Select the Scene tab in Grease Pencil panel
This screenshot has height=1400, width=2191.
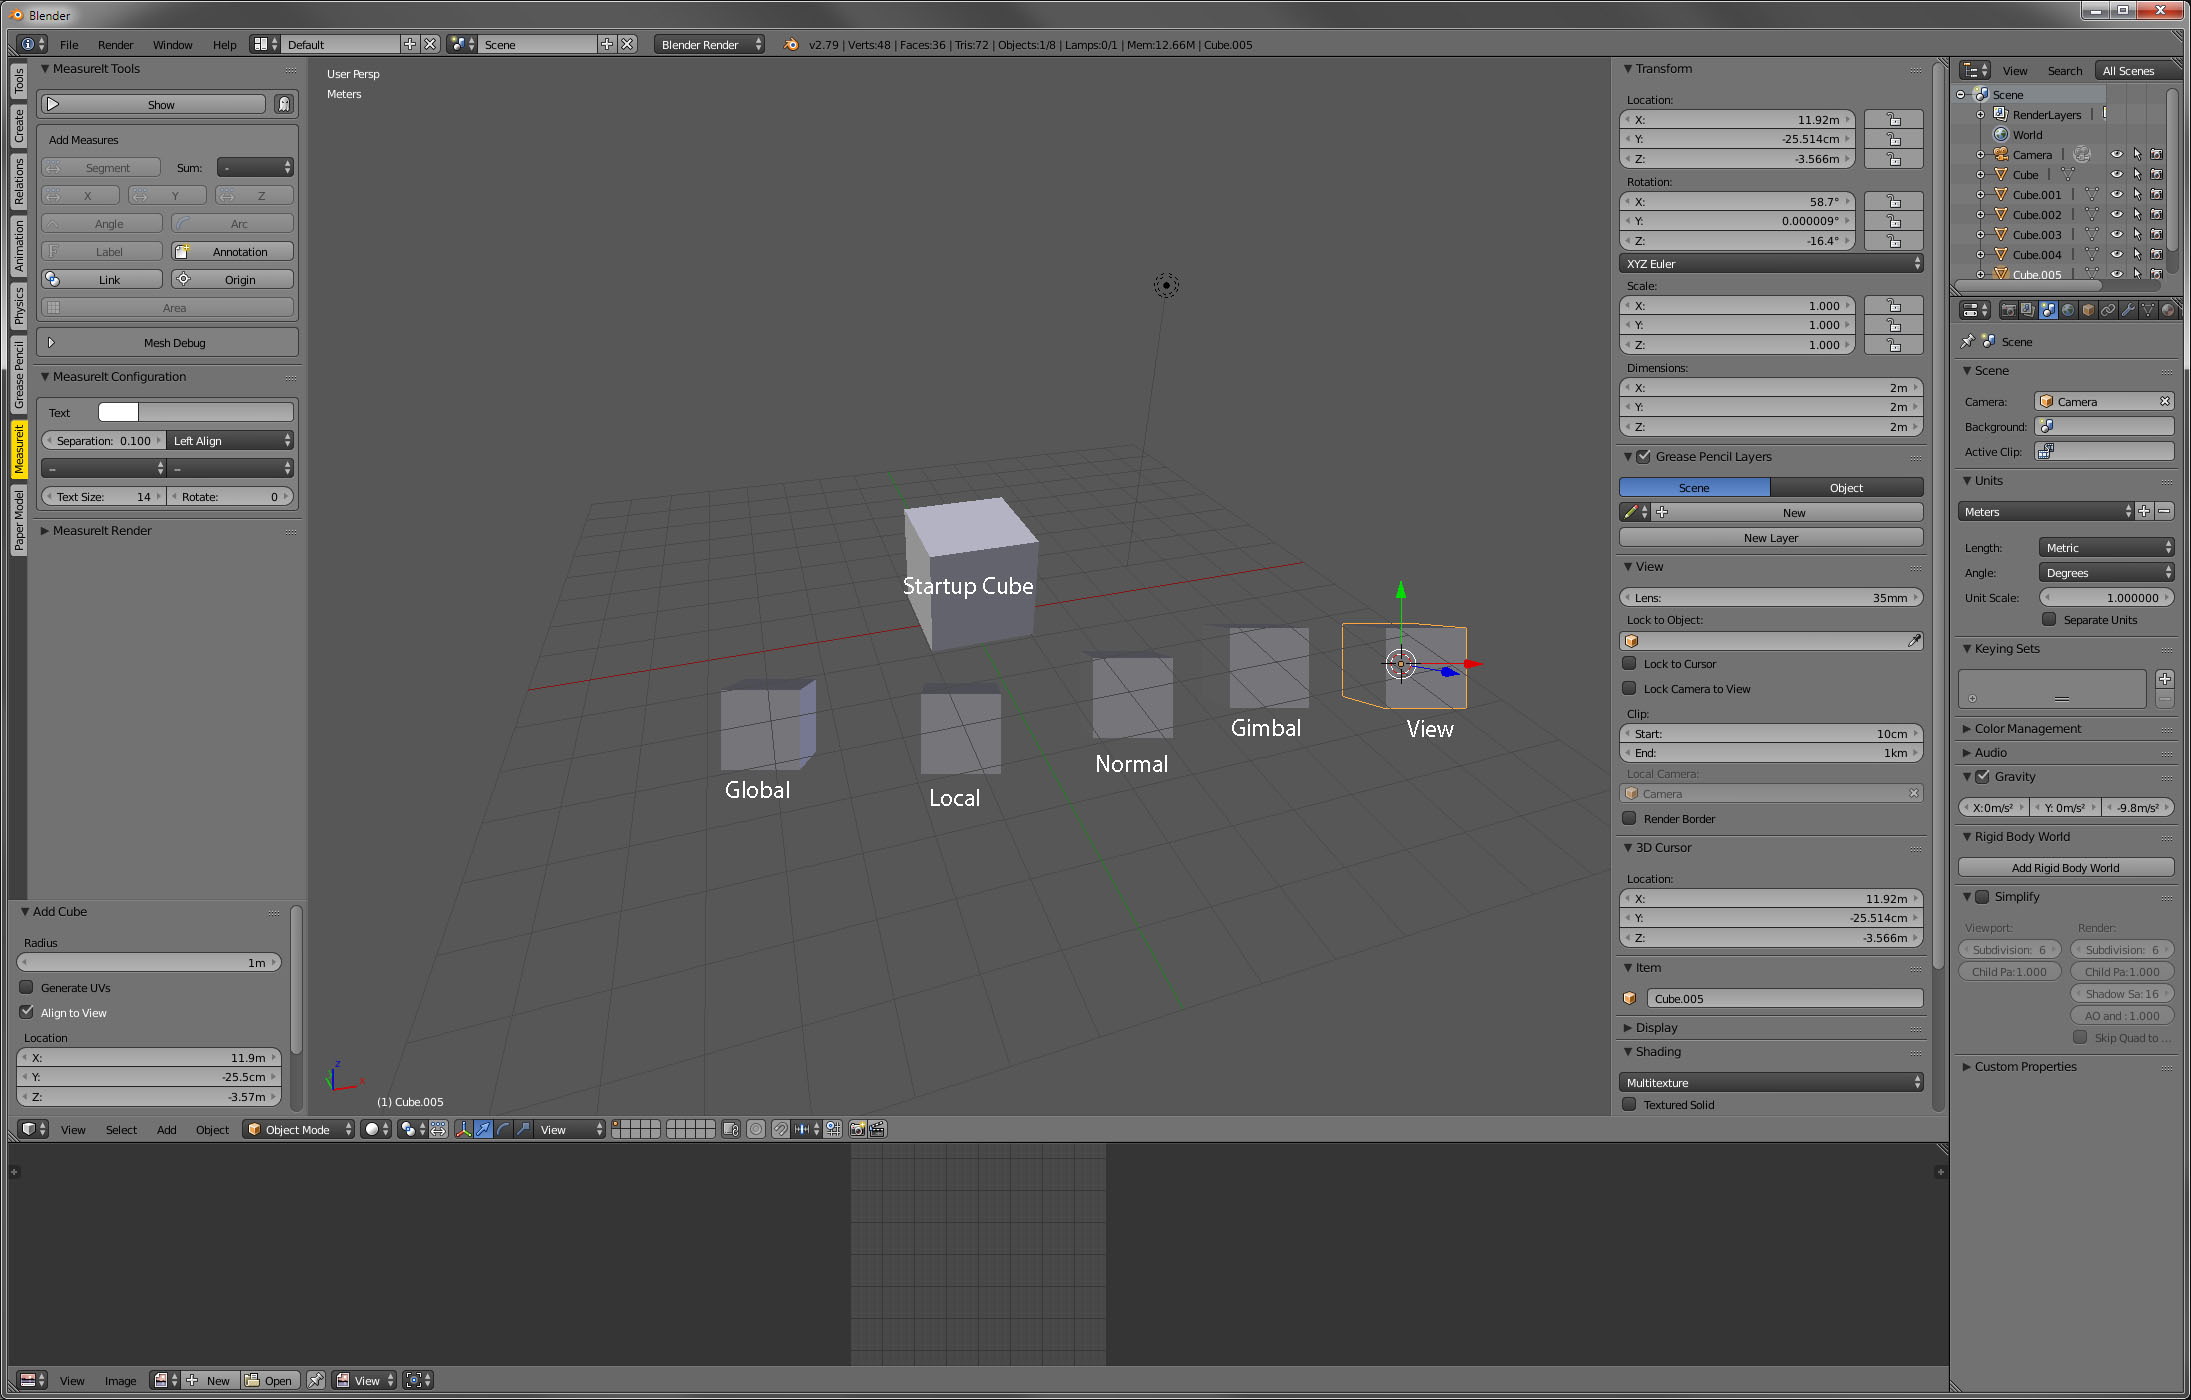pos(1694,487)
